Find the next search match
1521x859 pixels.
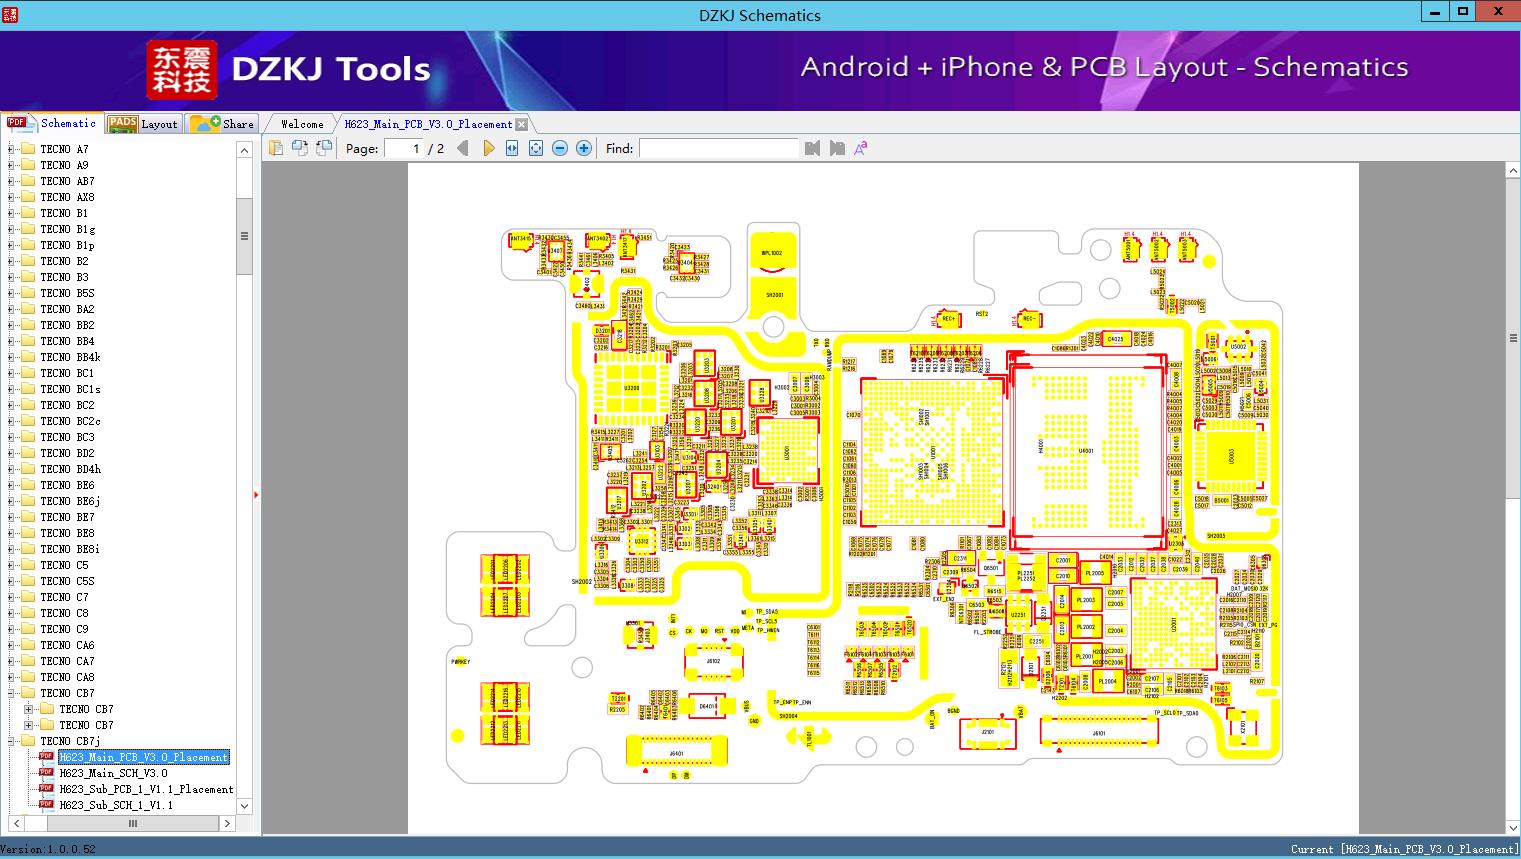837,148
